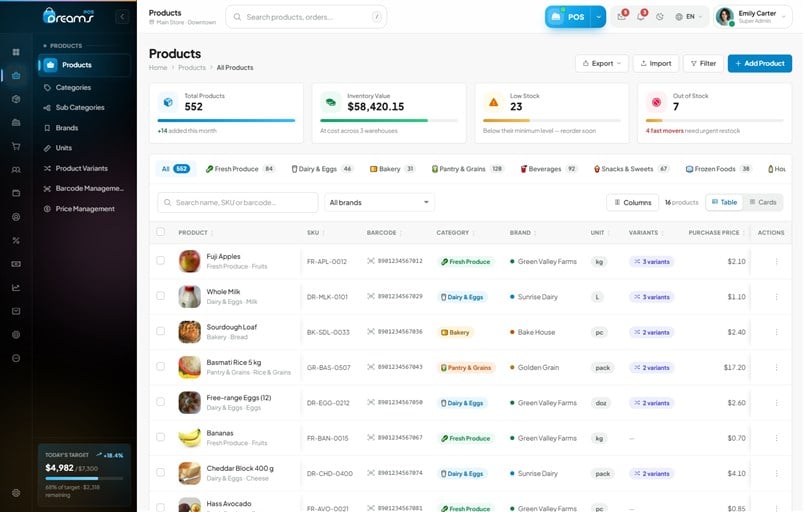The image size is (804, 512).
Task: Open the mail inbox icon in header
Action: coord(621,17)
